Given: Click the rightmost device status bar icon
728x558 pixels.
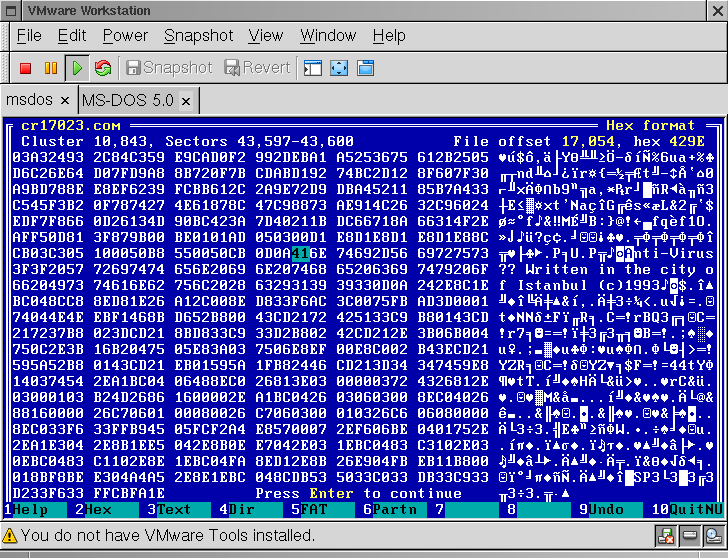Looking at the screenshot, I should click(x=713, y=536).
